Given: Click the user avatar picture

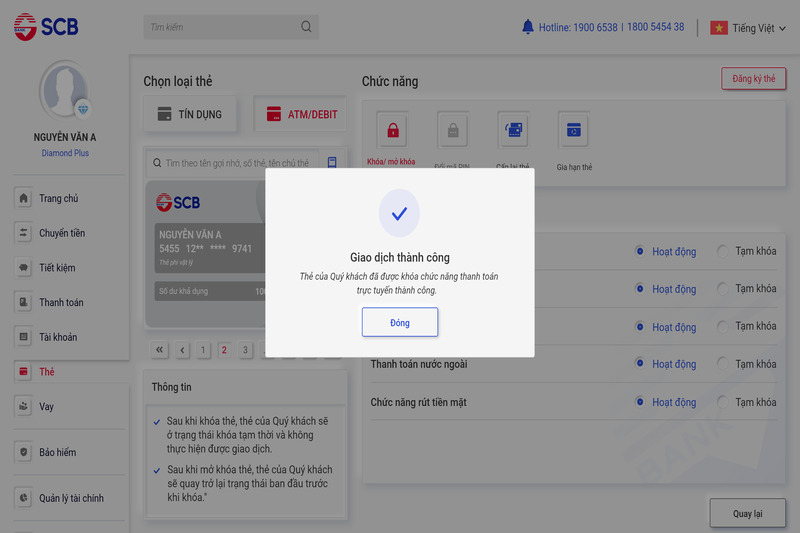Looking at the screenshot, I should coord(64,90).
